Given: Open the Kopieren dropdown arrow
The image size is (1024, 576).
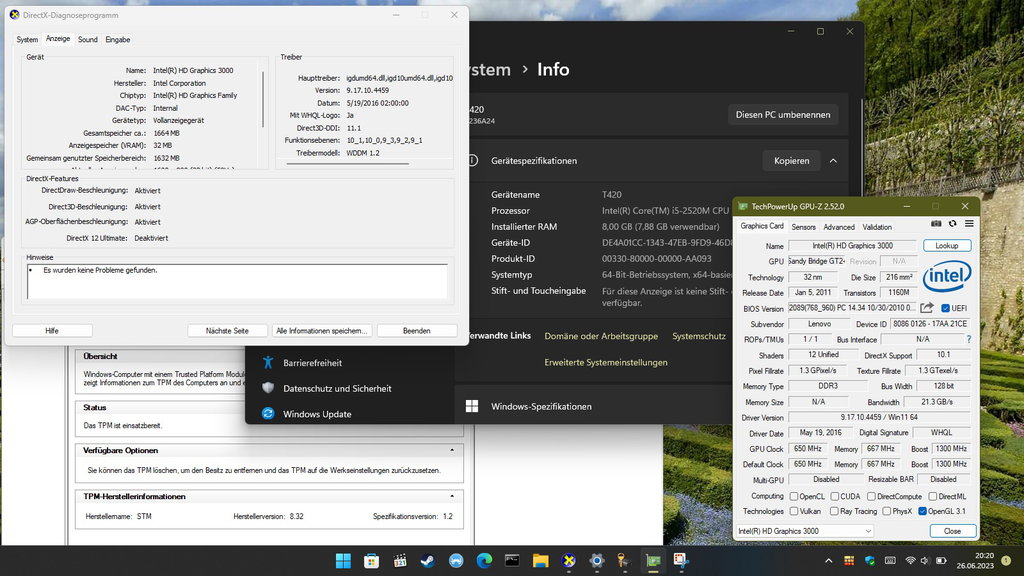Looking at the screenshot, I should (x=831, y=160).
